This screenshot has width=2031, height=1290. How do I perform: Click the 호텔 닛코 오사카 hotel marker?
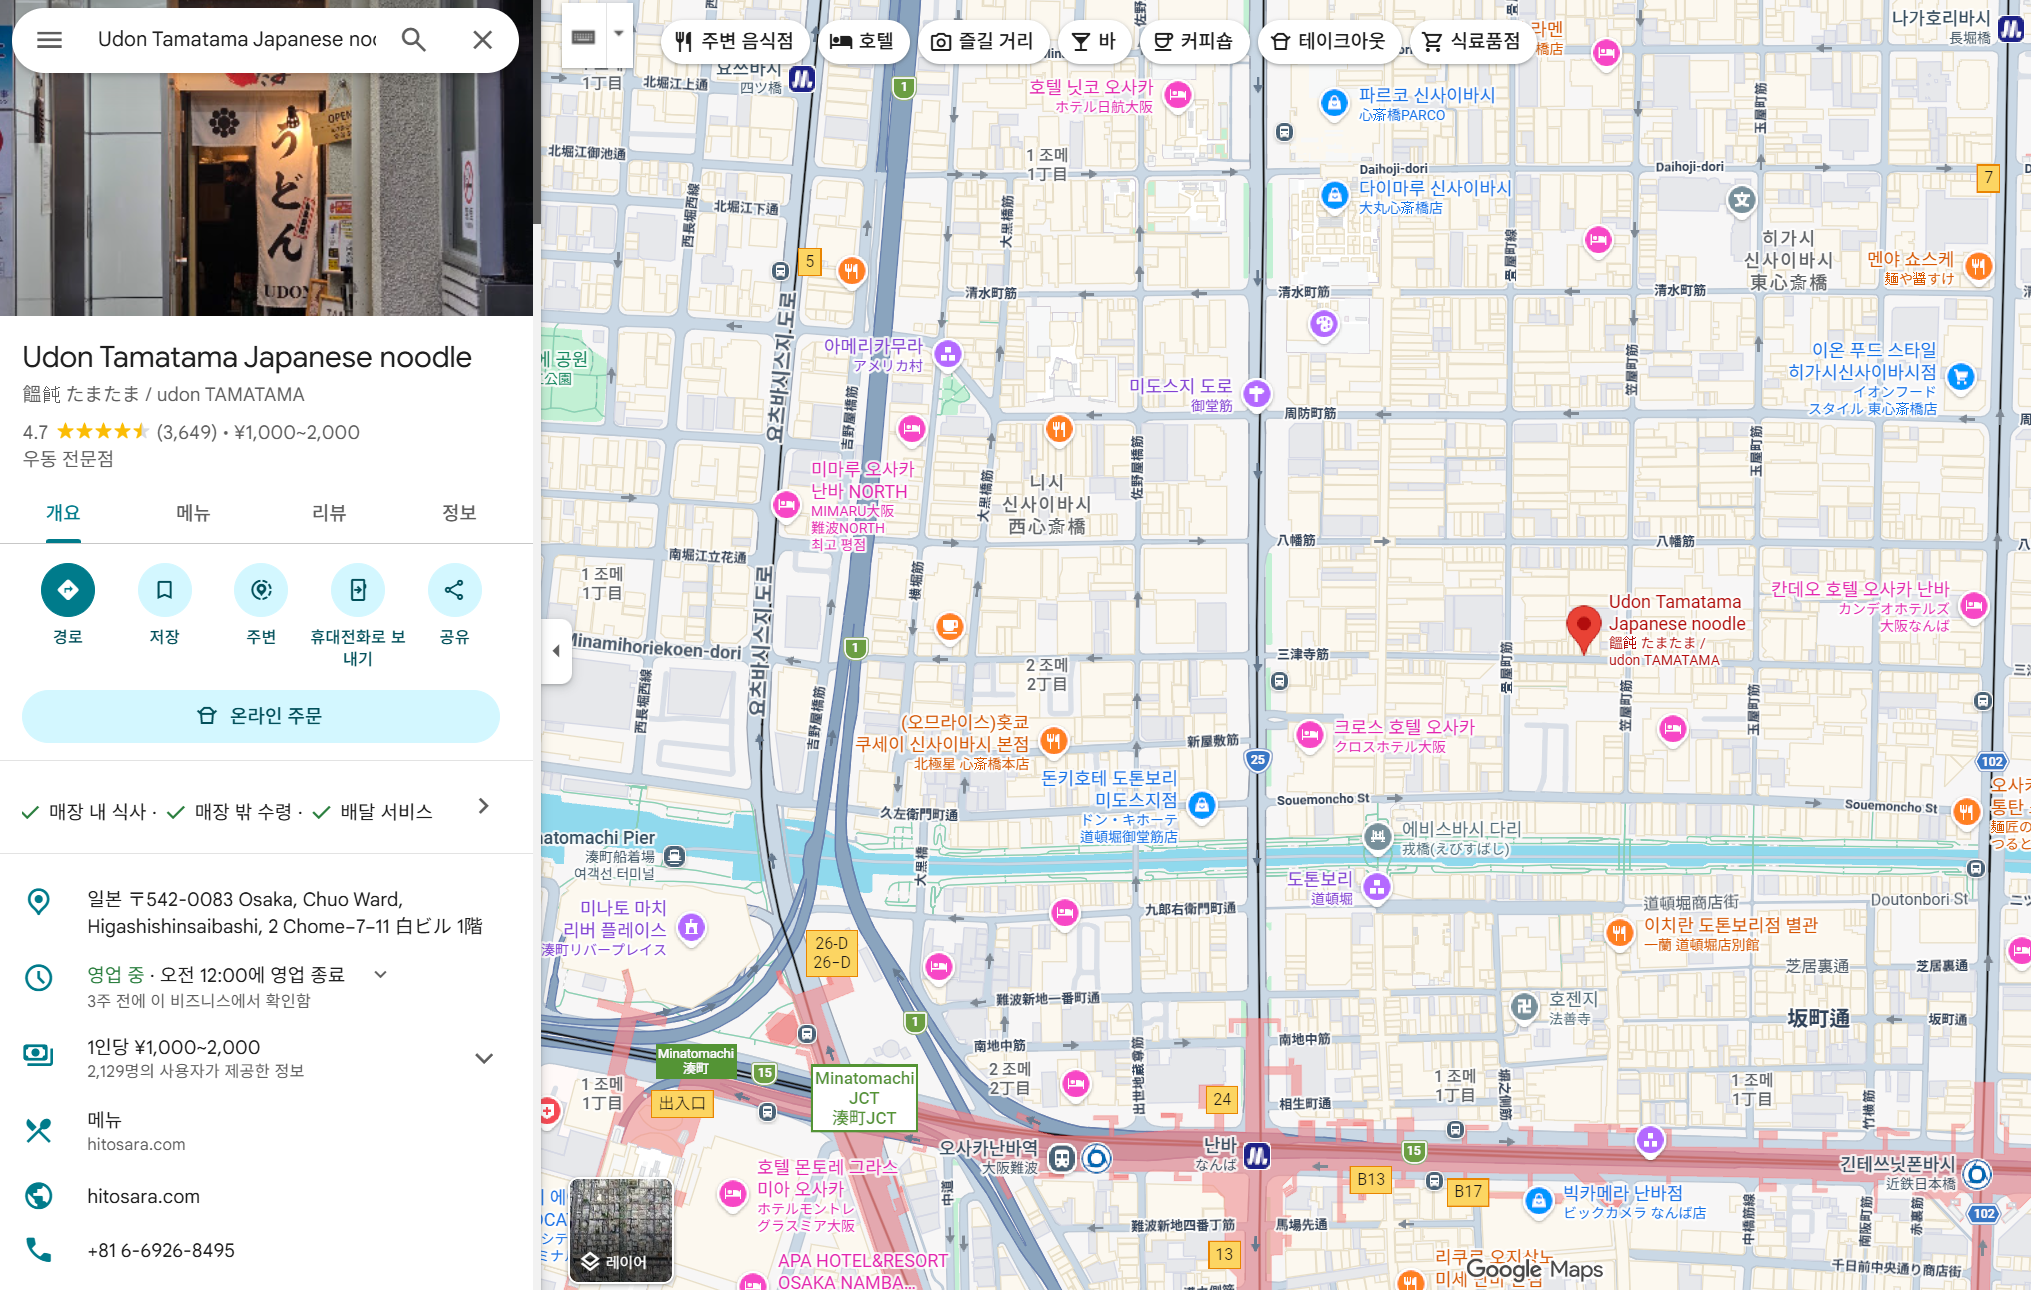click(x=1178, y=96)
